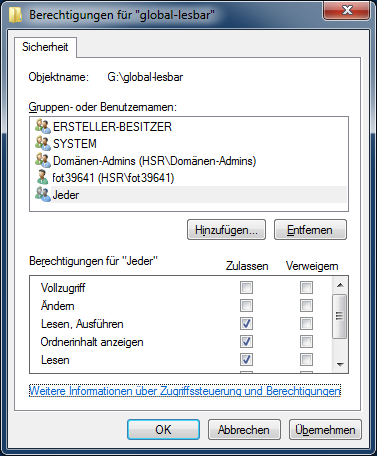Enable Verweigern for Ändern
The image size is (377, 456).
pos(306,305)
